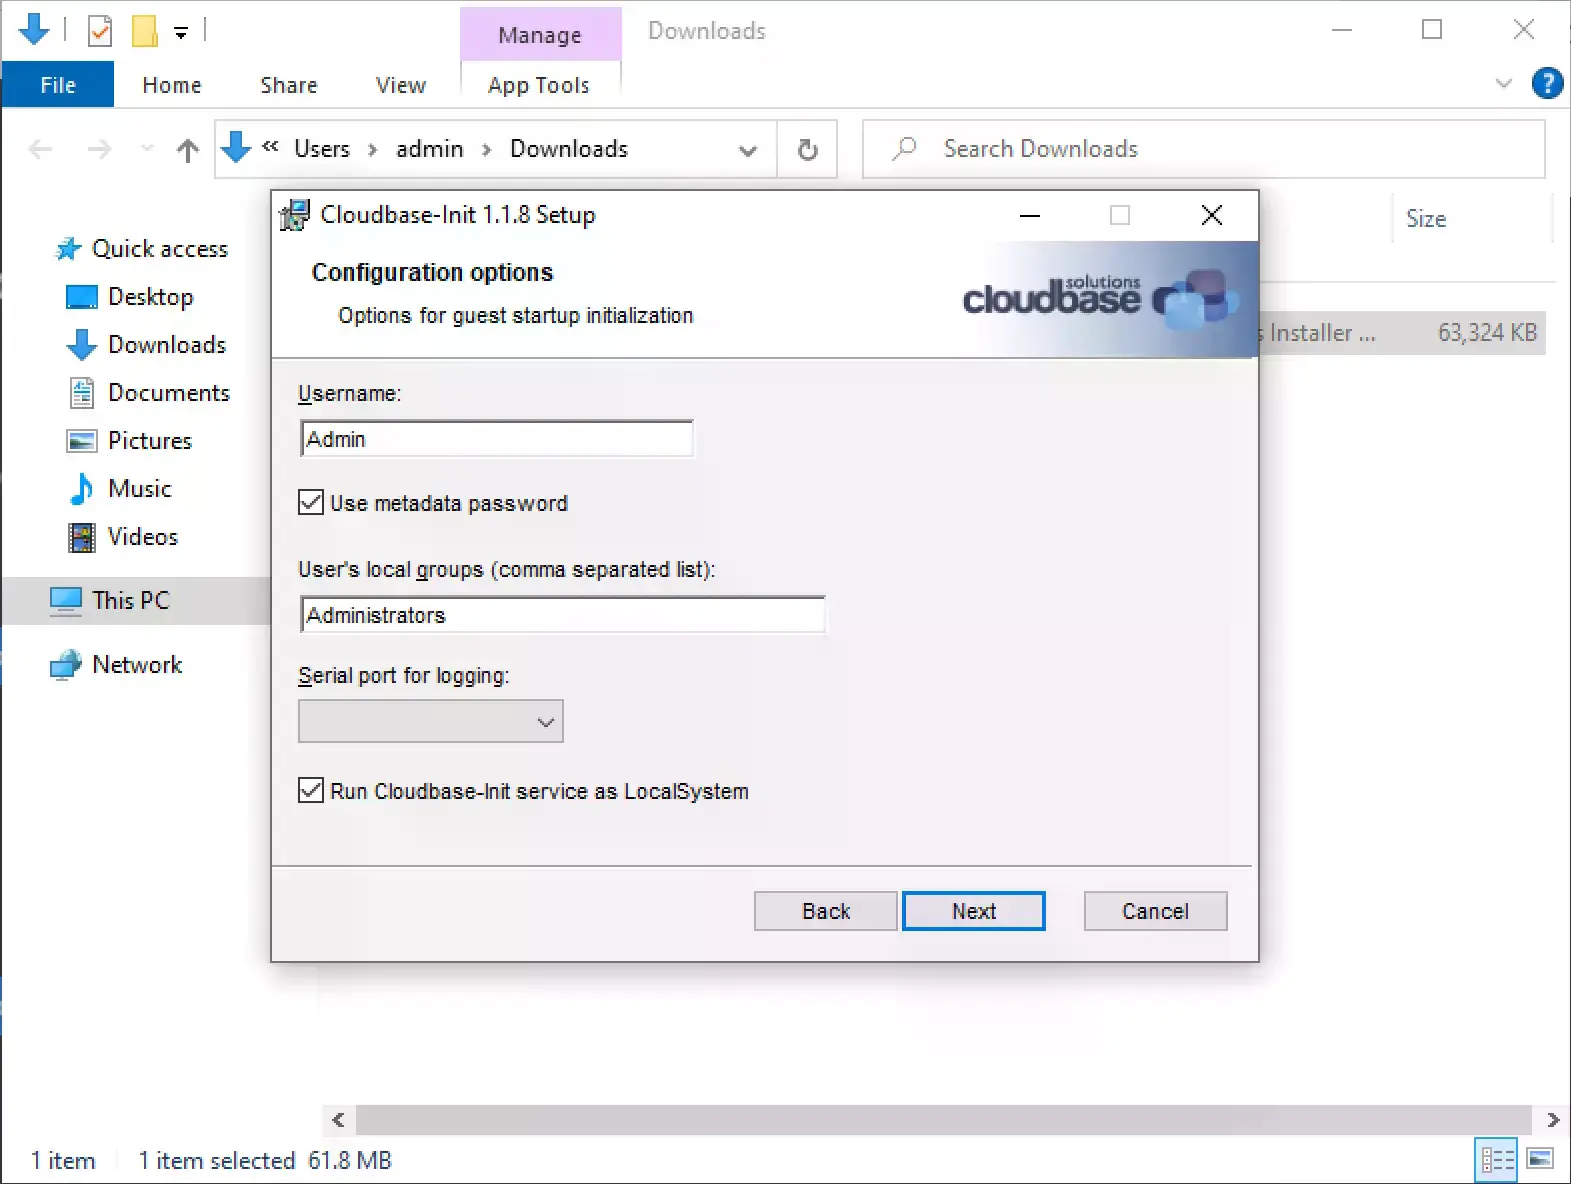Open the File menu

pyautogui.click(x=58, y=85)
